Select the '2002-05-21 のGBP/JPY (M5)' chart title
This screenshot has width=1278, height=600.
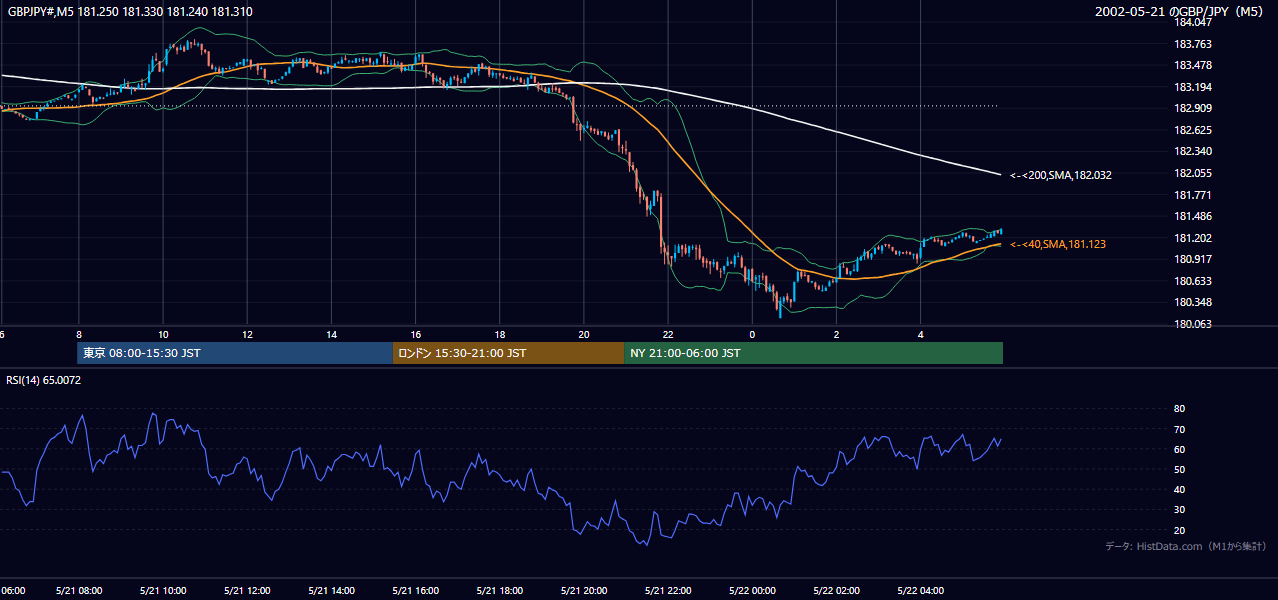coord(1181,11)
